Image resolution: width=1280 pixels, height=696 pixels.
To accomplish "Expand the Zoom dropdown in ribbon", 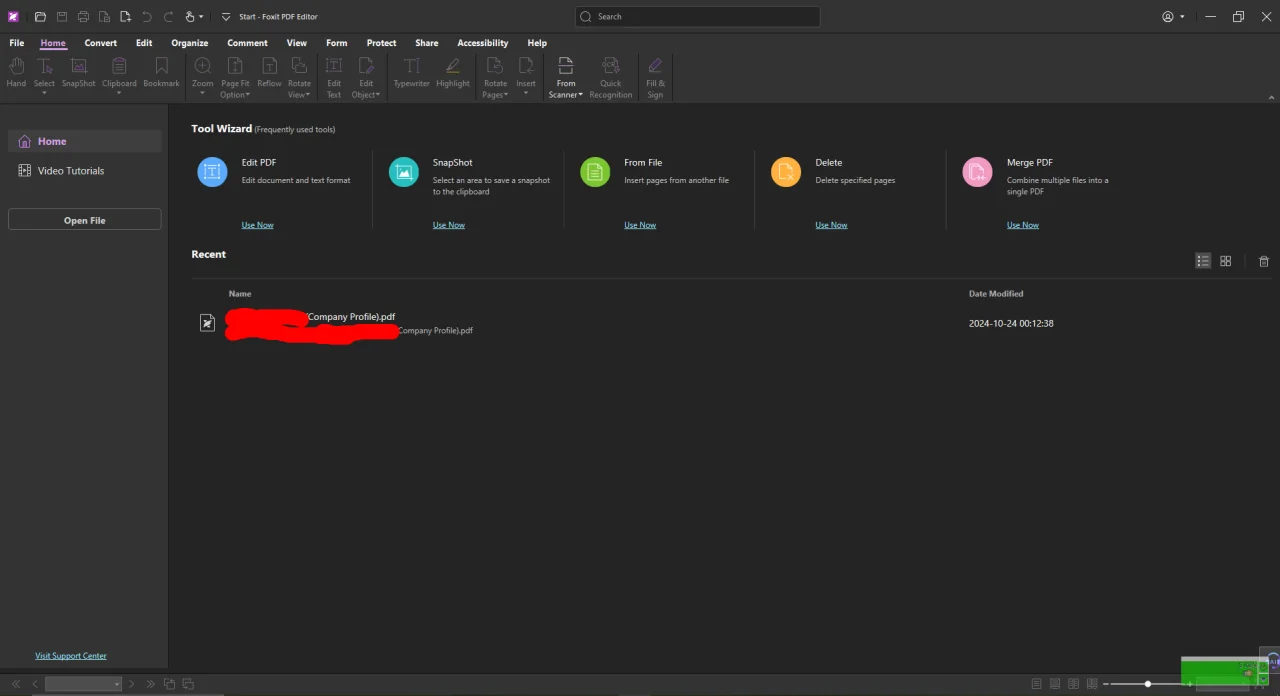I will pyautogui.click(x=202, y=92).
